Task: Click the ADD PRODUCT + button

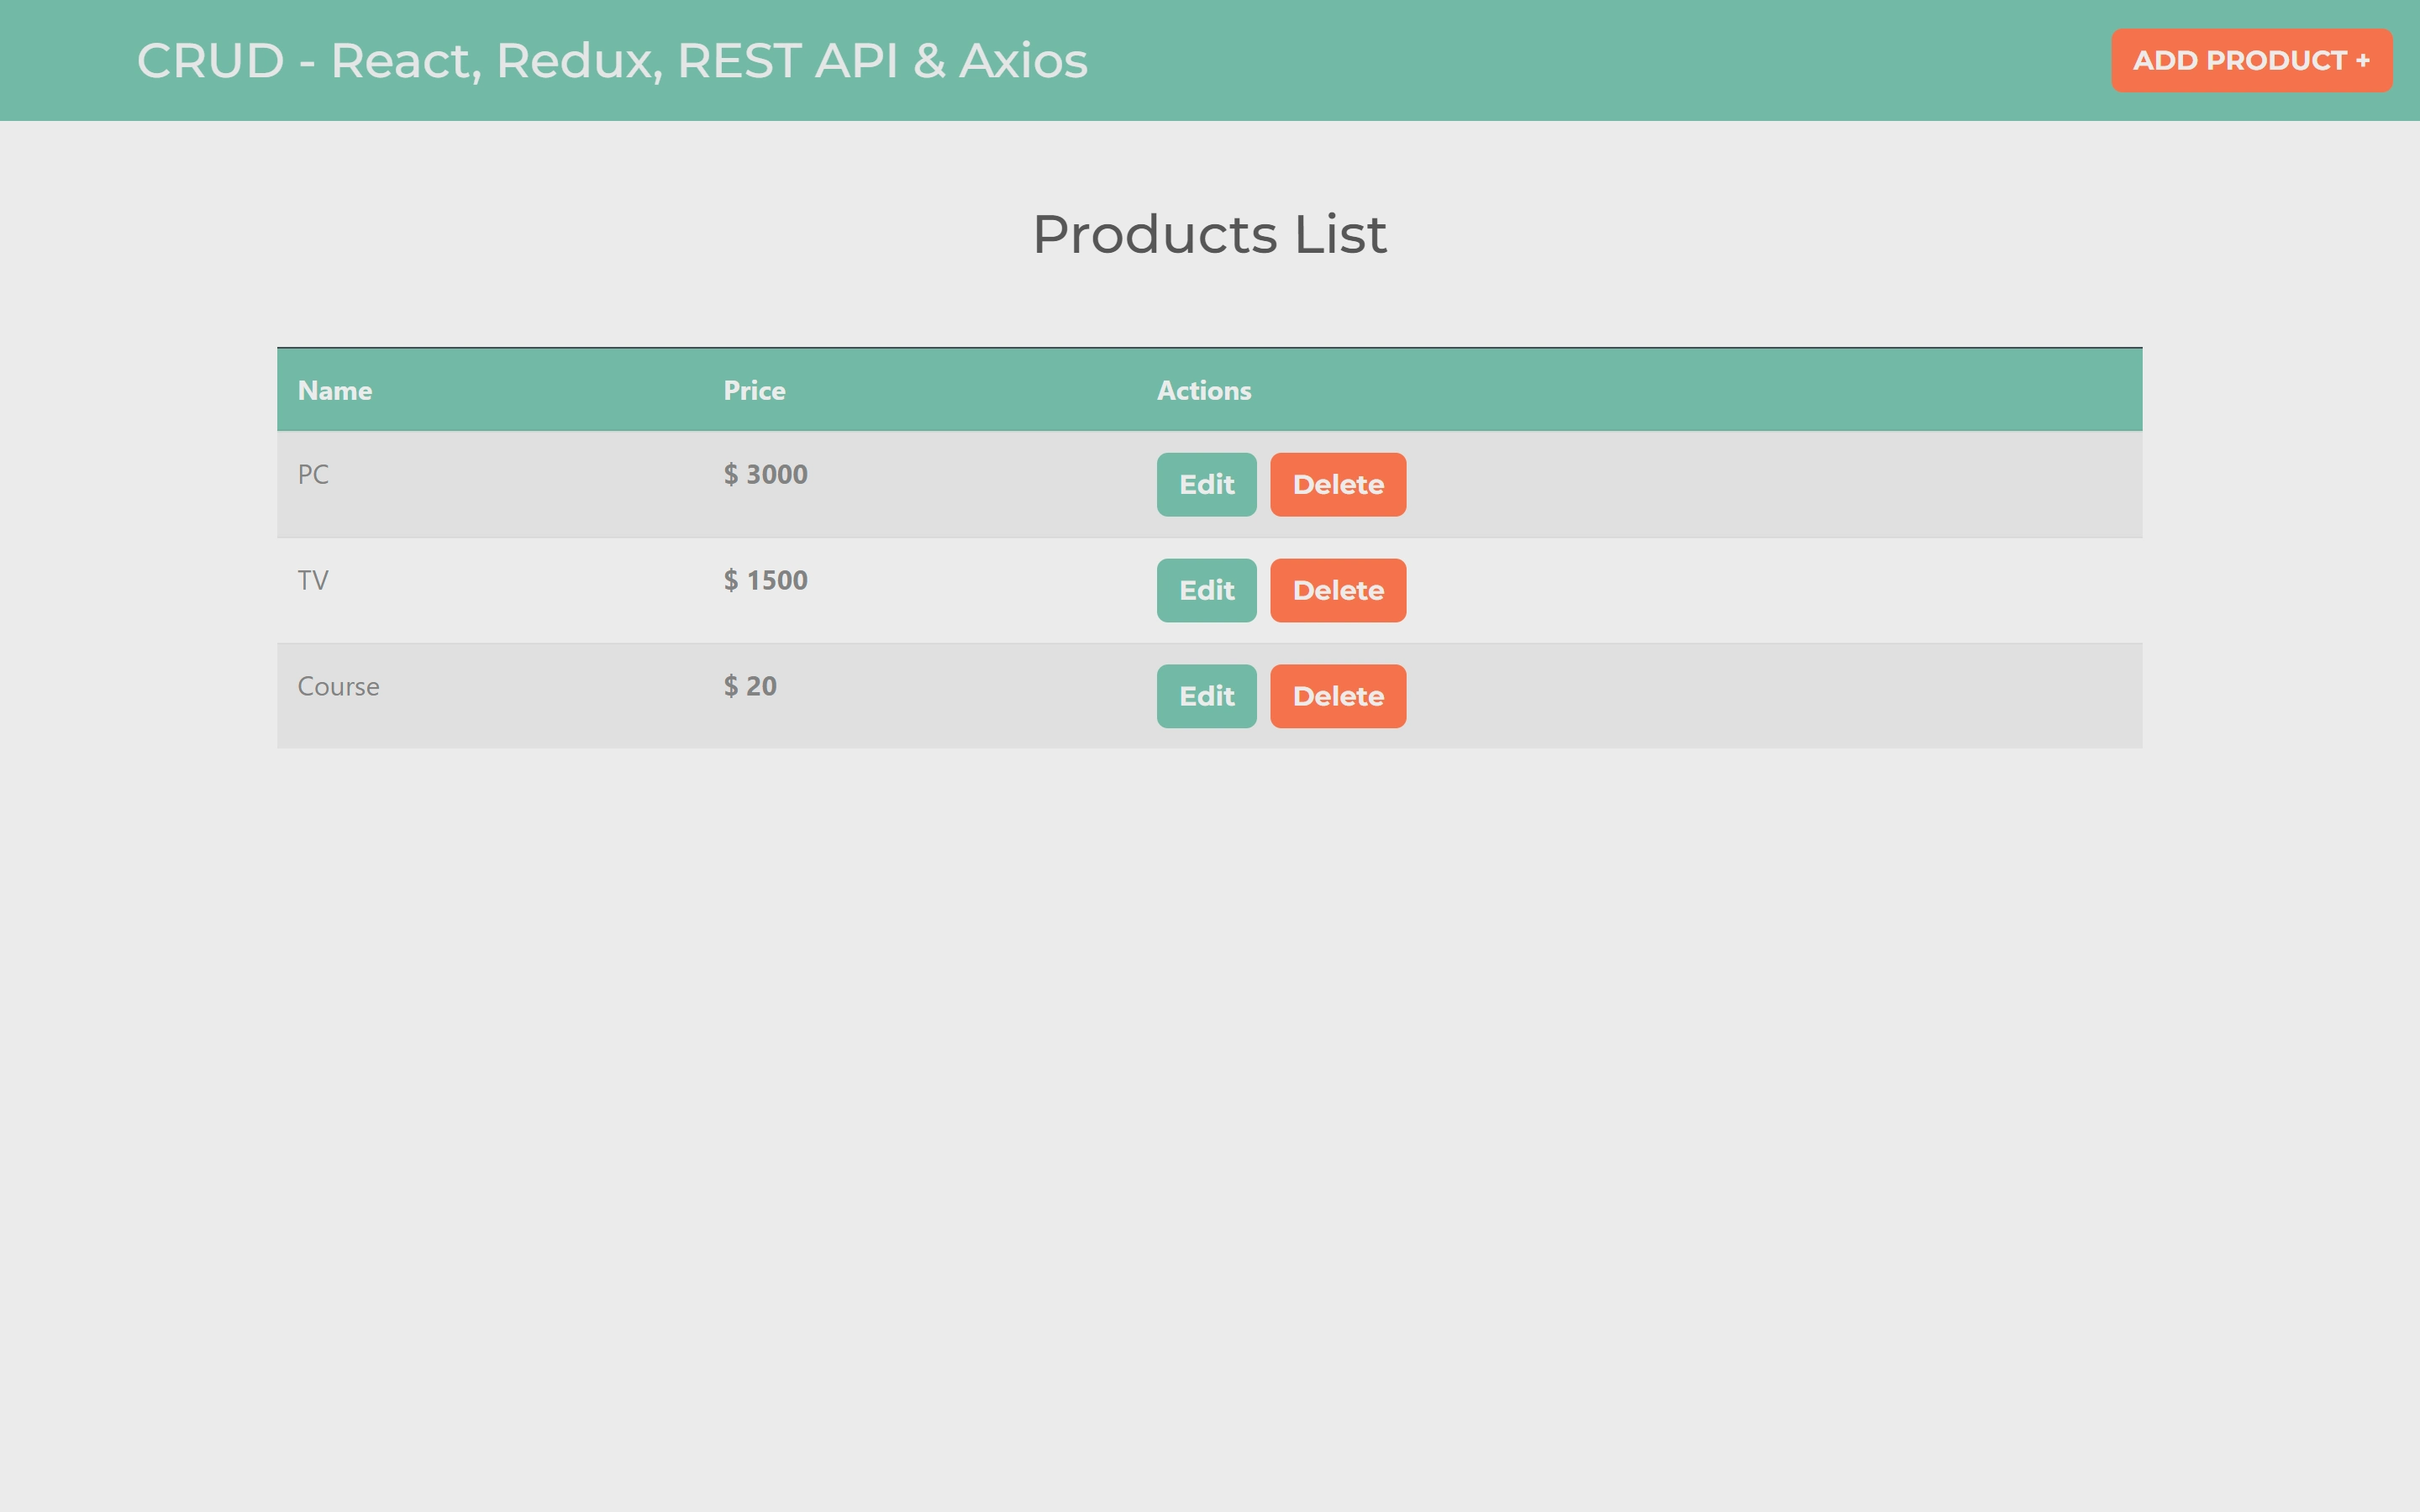Action: (x=2251, y=60)
